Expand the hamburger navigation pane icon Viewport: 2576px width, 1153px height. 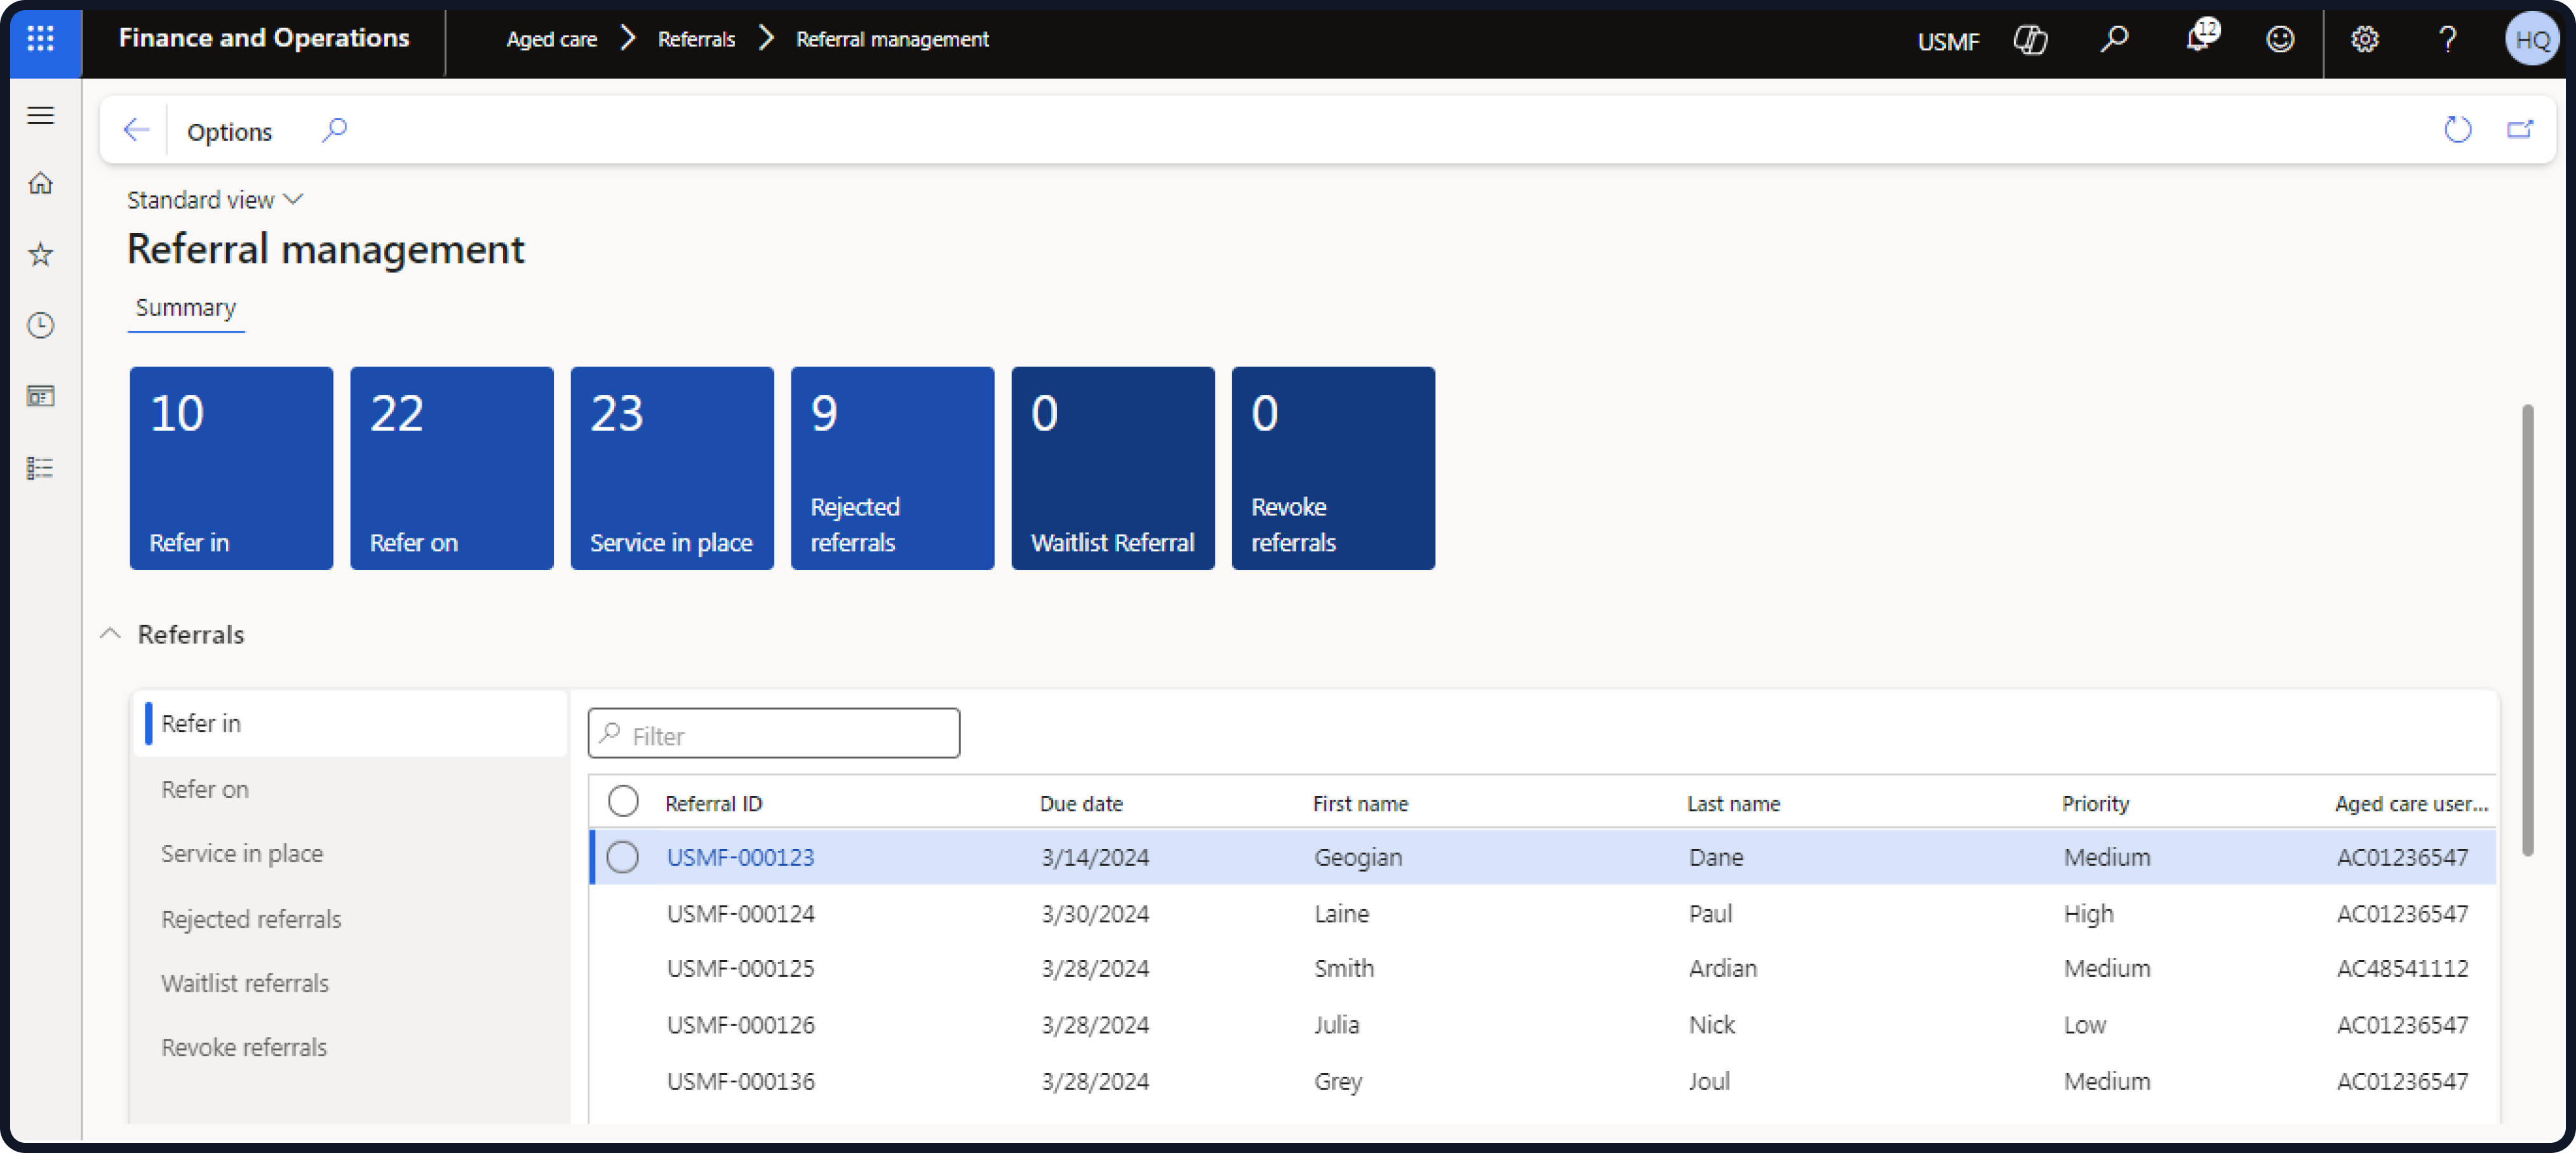click(41, 116)
